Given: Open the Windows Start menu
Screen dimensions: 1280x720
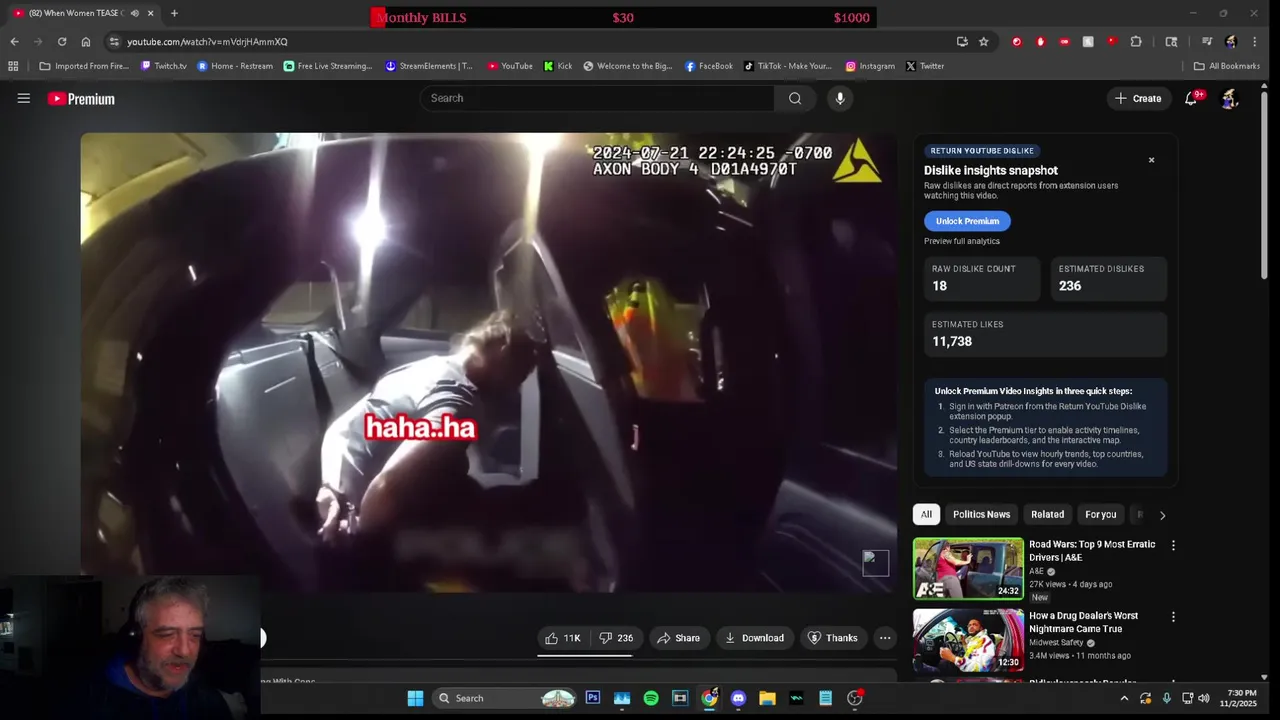Looking at the screenshot, I should tap(415, 698).
